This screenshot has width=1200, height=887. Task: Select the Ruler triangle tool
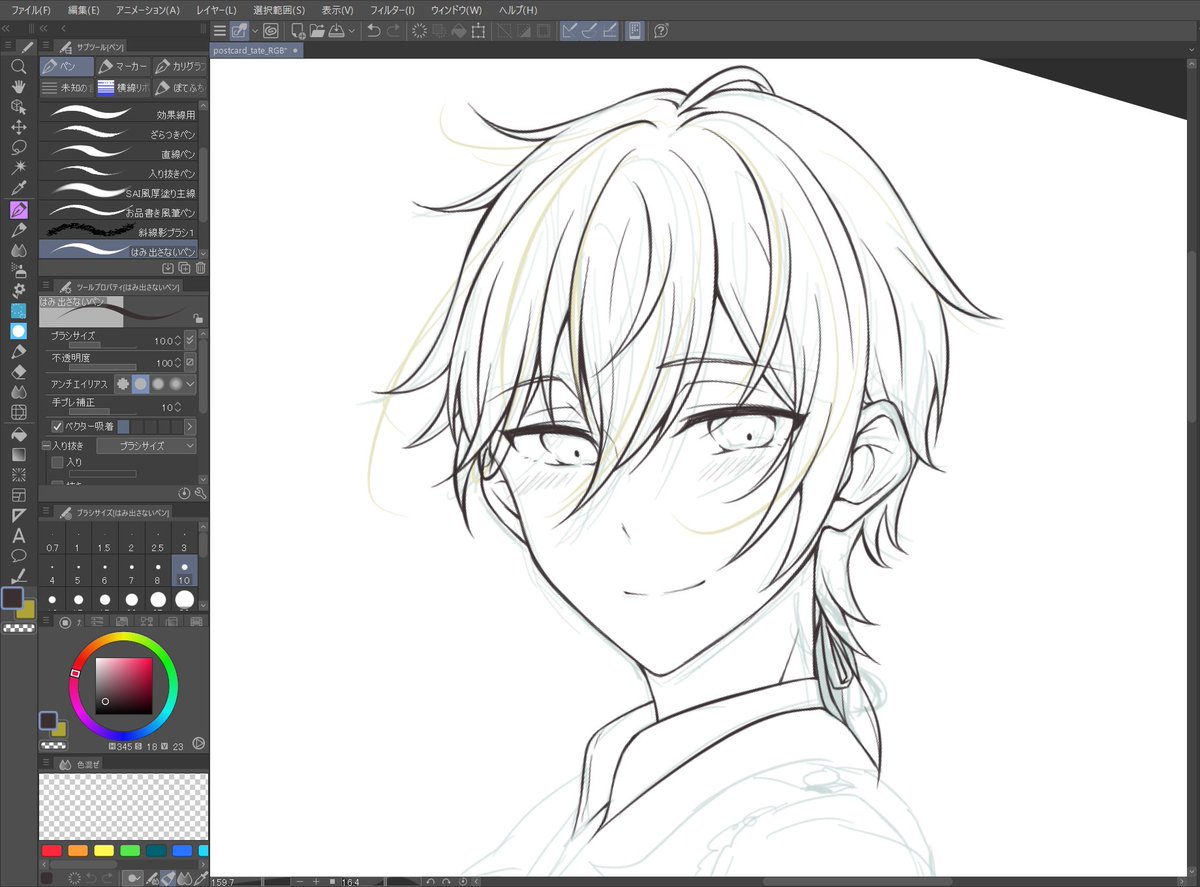18,515
